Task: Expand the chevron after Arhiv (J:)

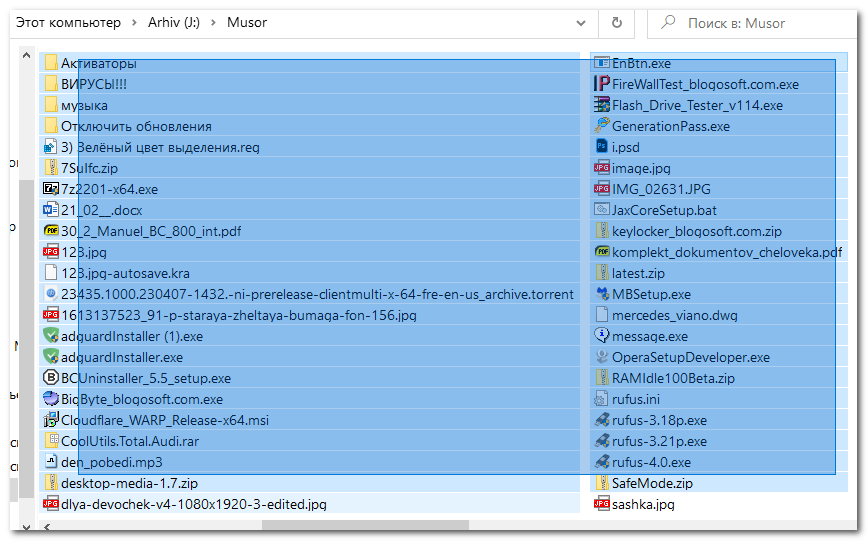Action: click(x=213, y=23)
